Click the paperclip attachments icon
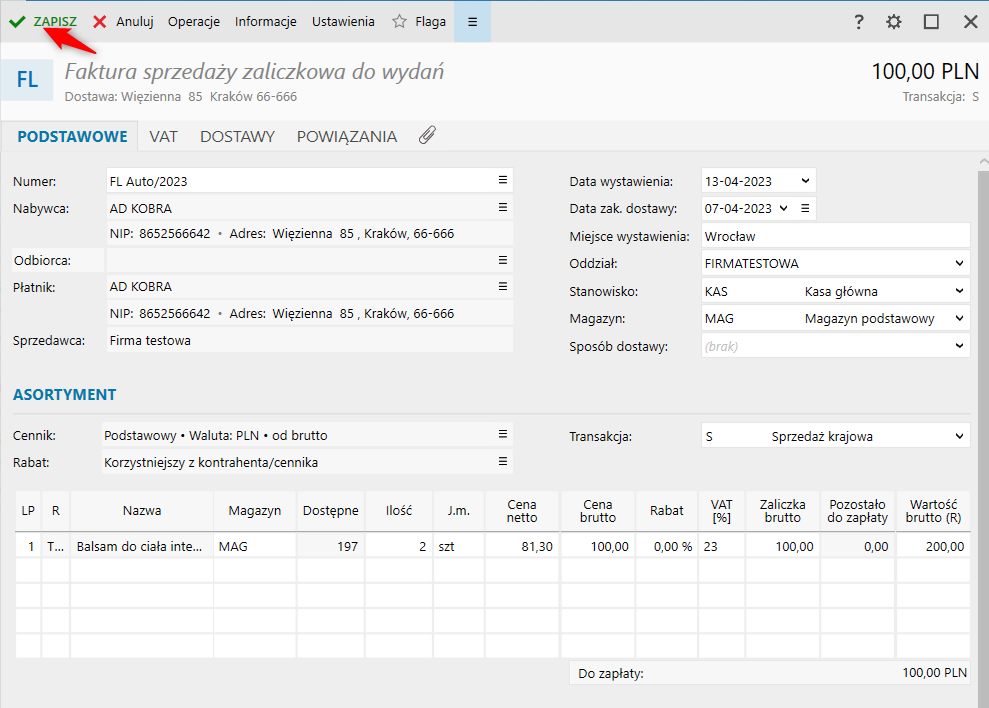 pyautogui.click(x=427, y=136)
